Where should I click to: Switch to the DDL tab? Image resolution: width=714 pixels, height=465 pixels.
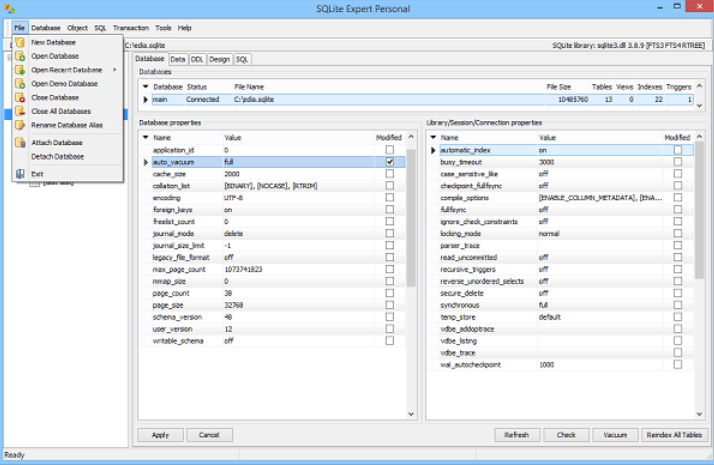(x=198, y=59)
